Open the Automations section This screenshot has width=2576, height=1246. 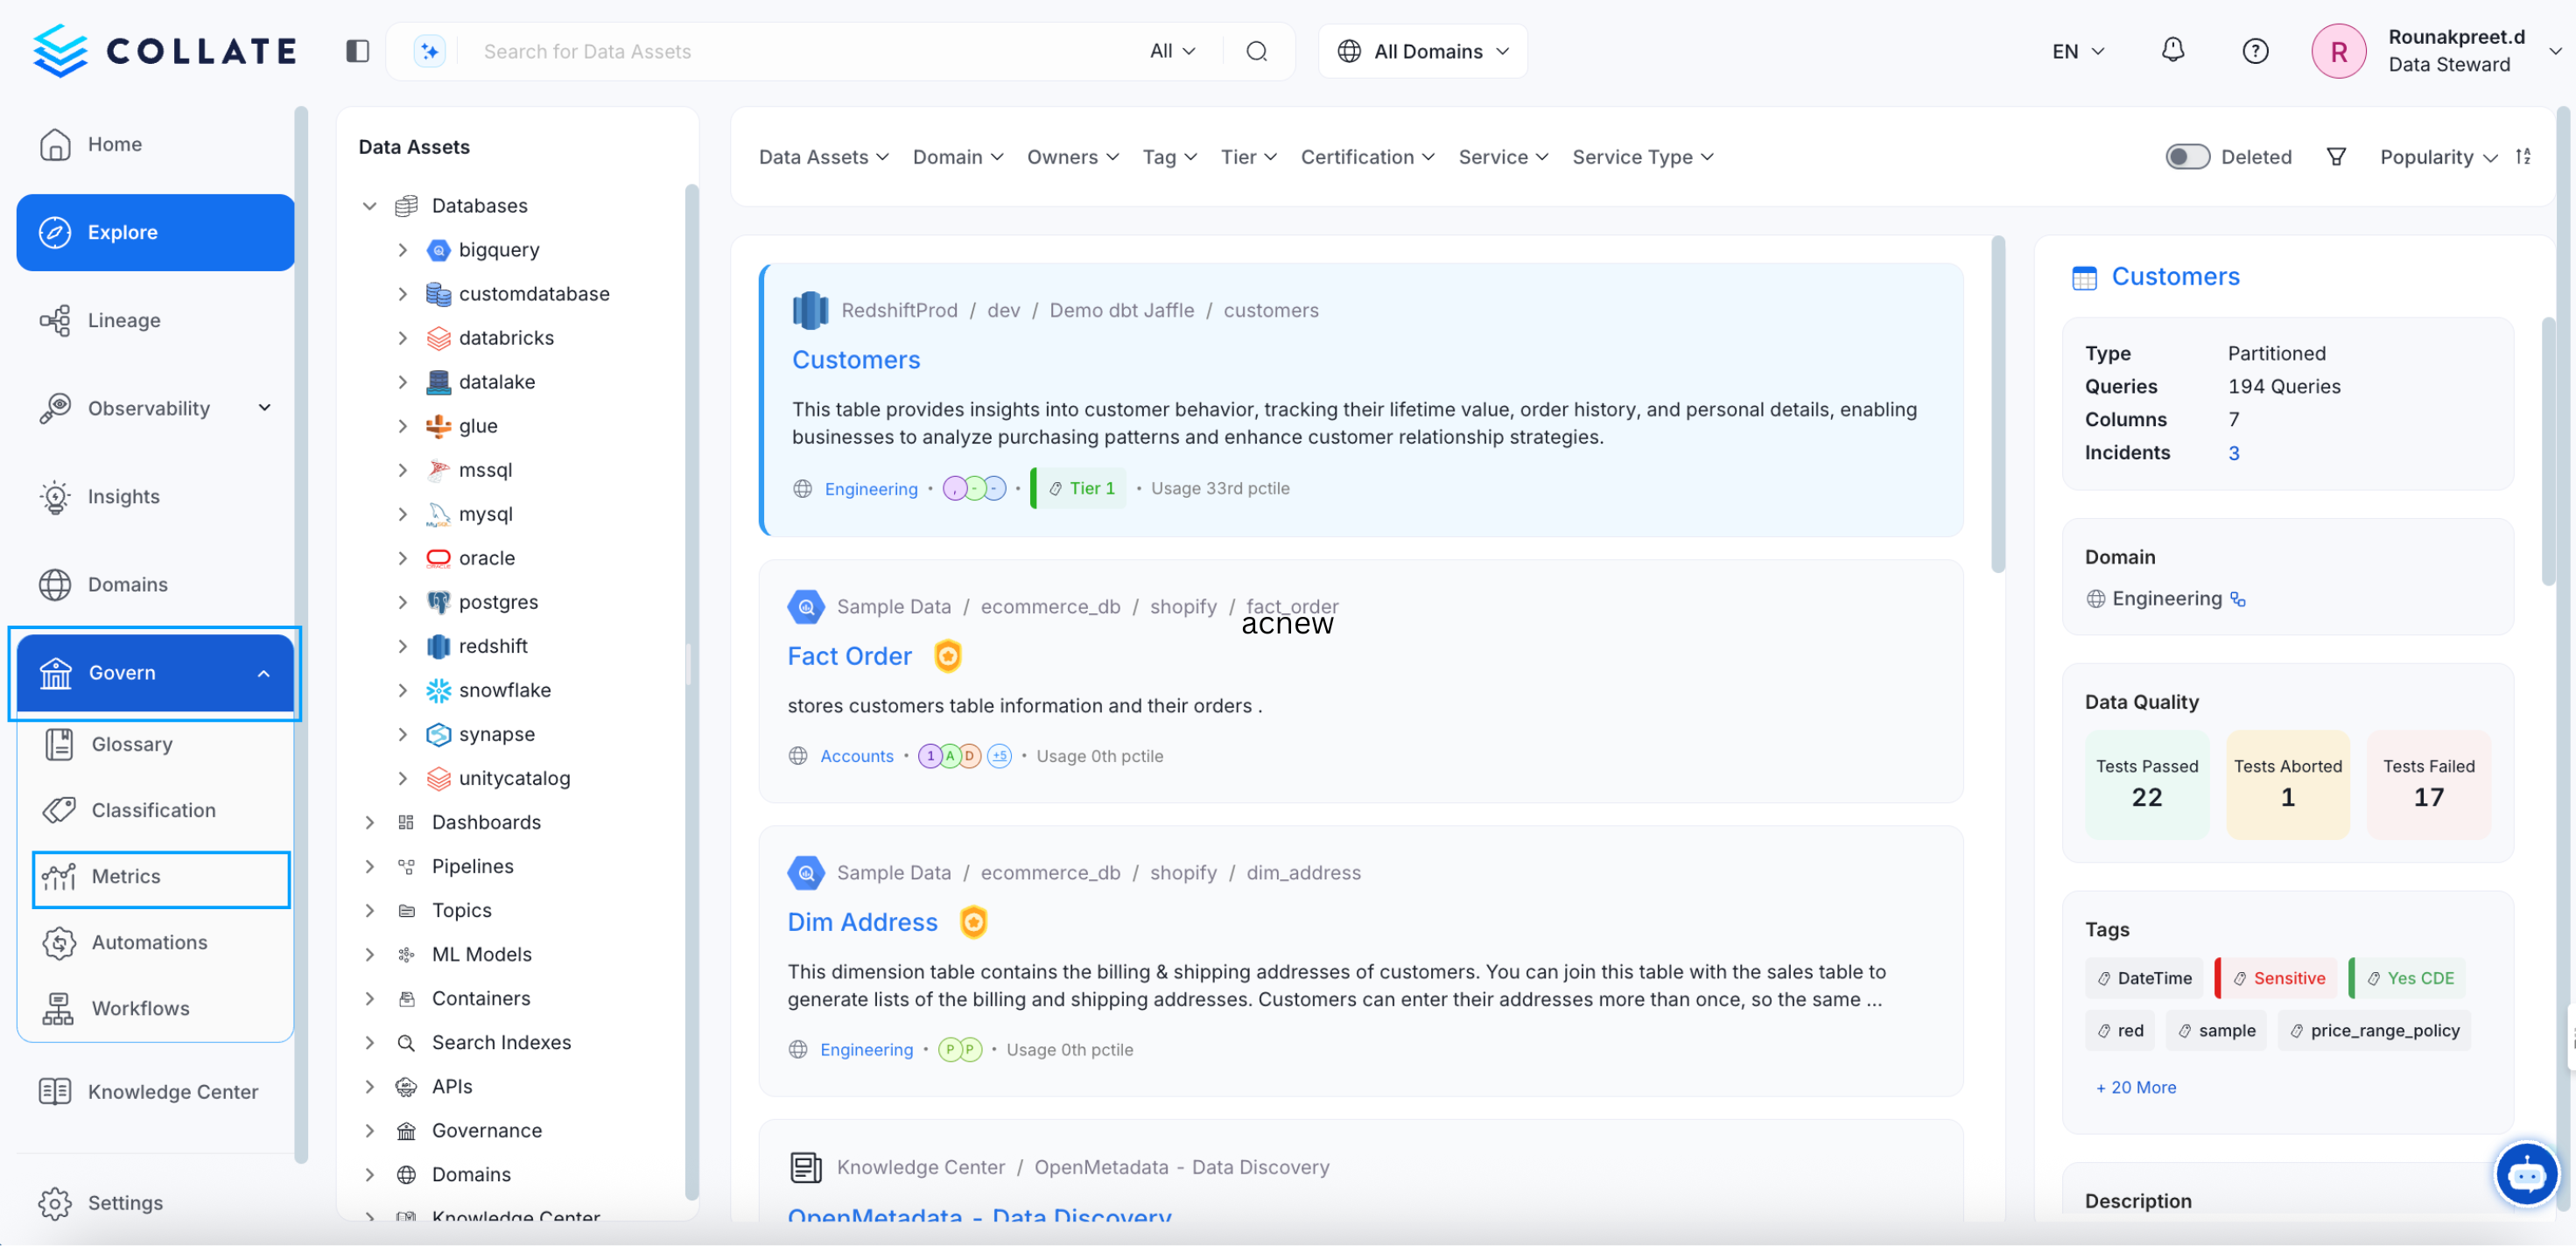coord(149,942)
